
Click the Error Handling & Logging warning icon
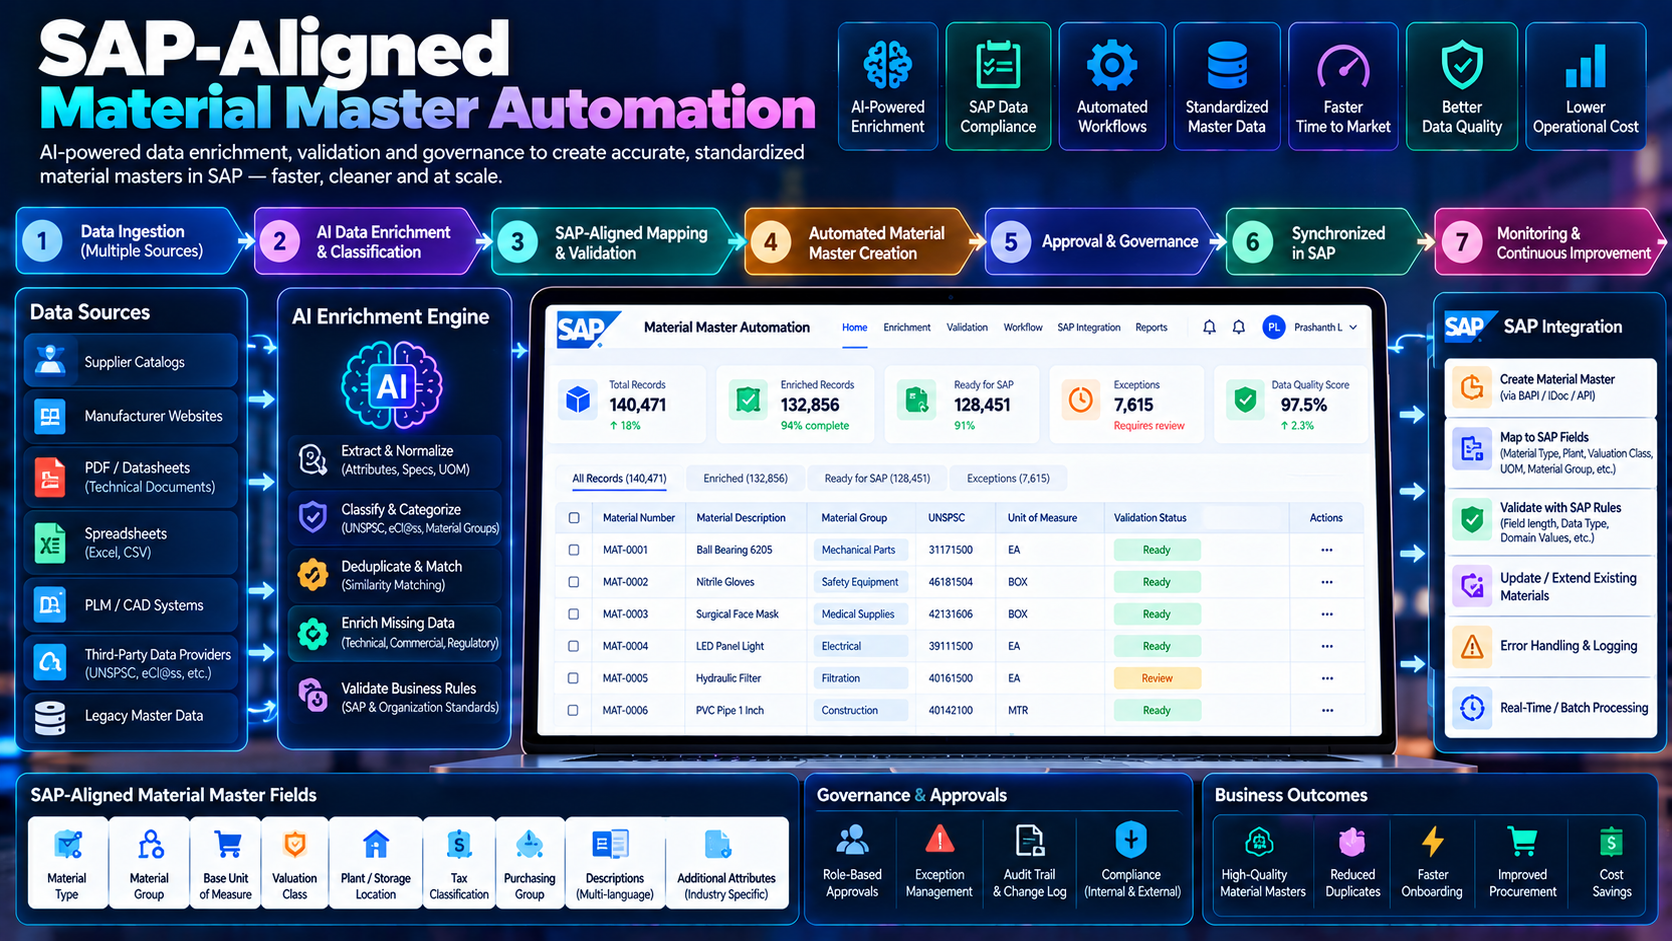click(x=1472, y=647)
